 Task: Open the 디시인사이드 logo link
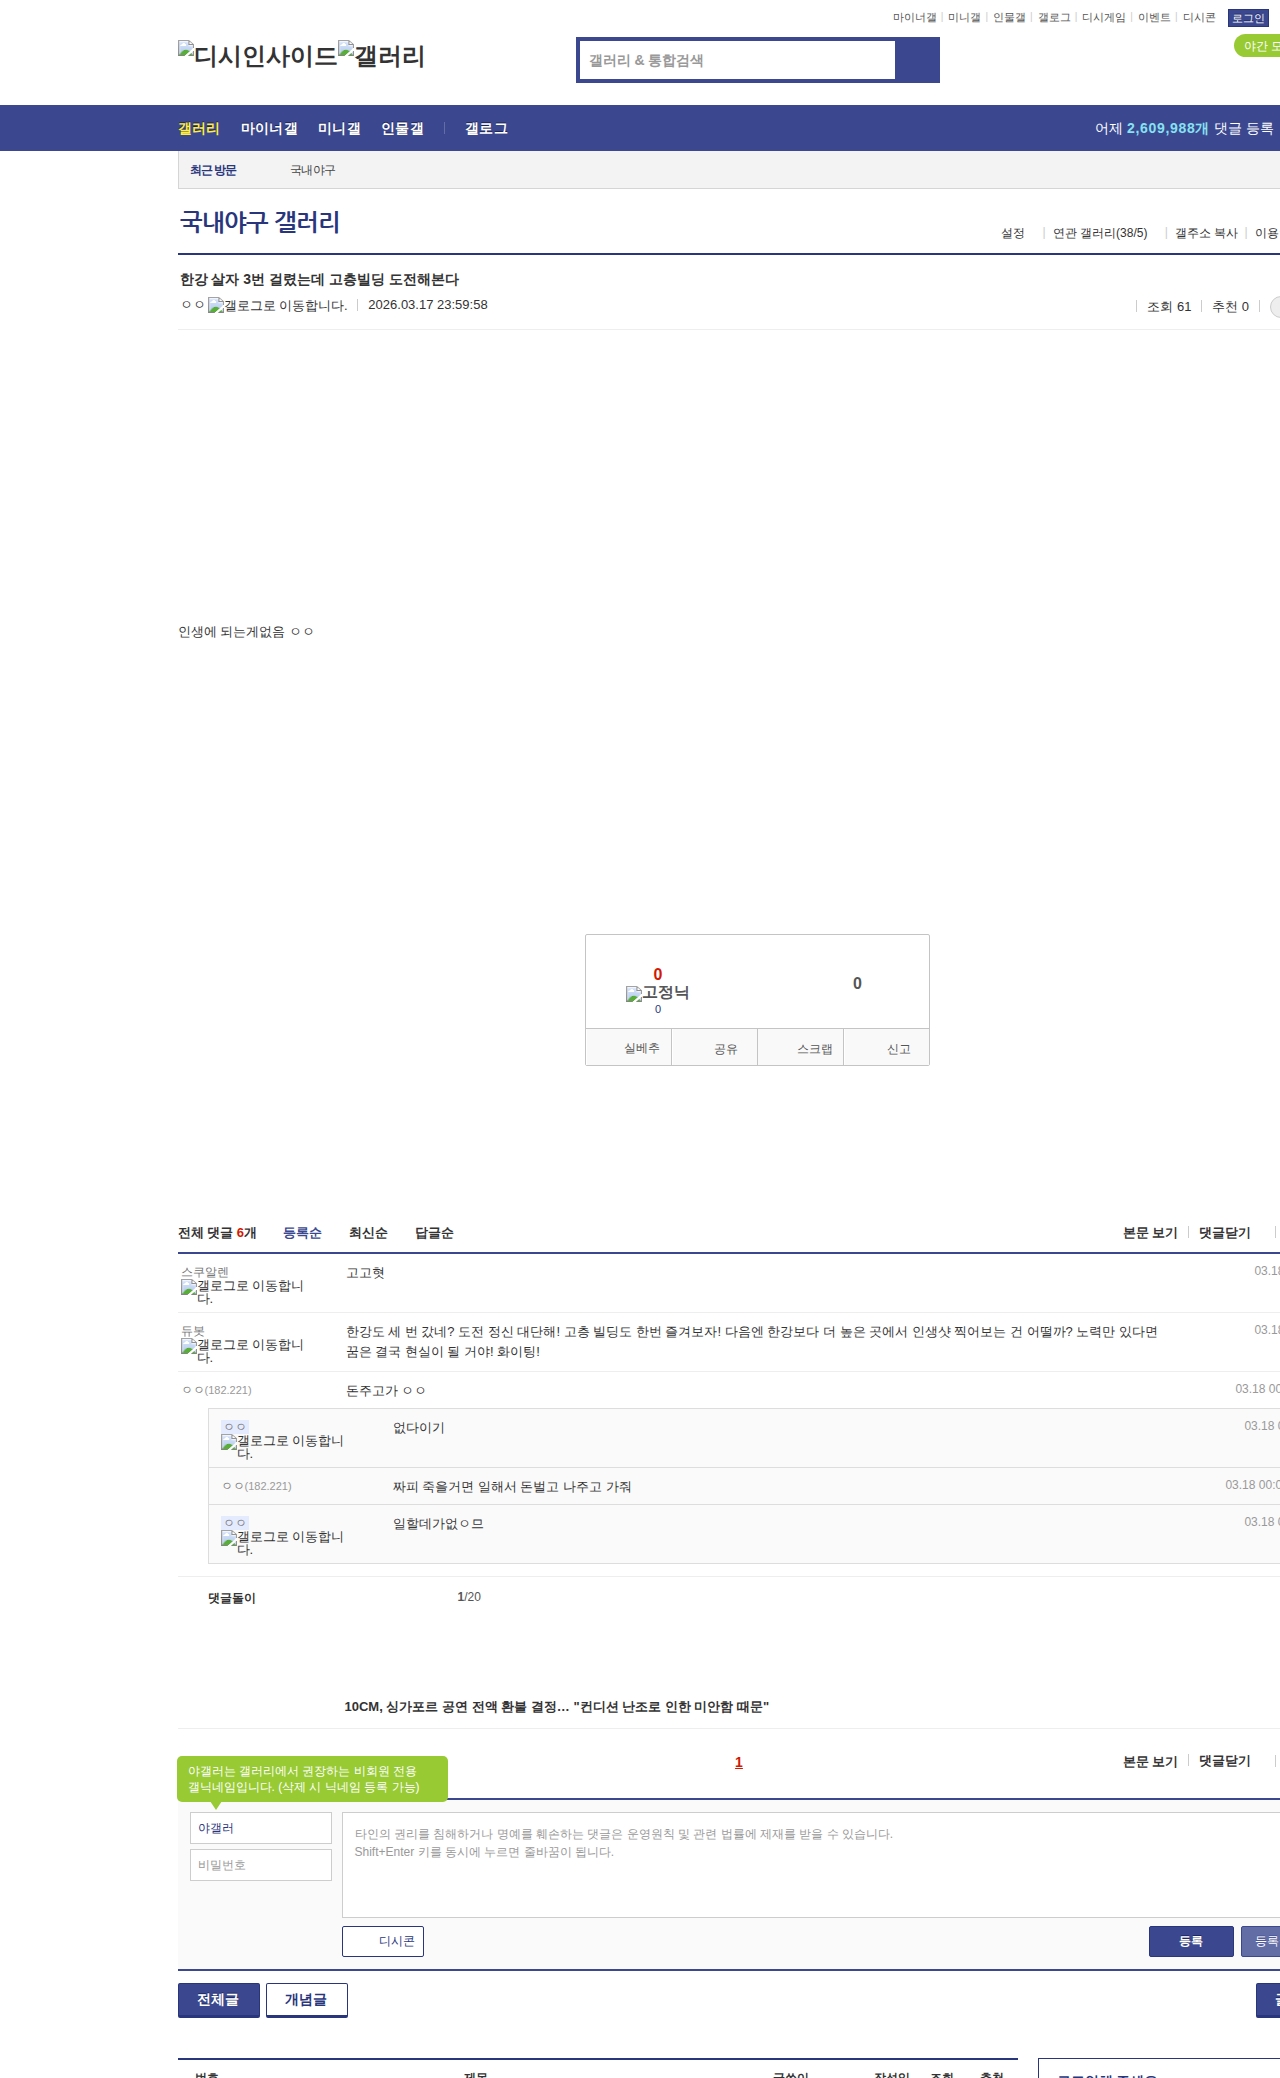[257, 56]
